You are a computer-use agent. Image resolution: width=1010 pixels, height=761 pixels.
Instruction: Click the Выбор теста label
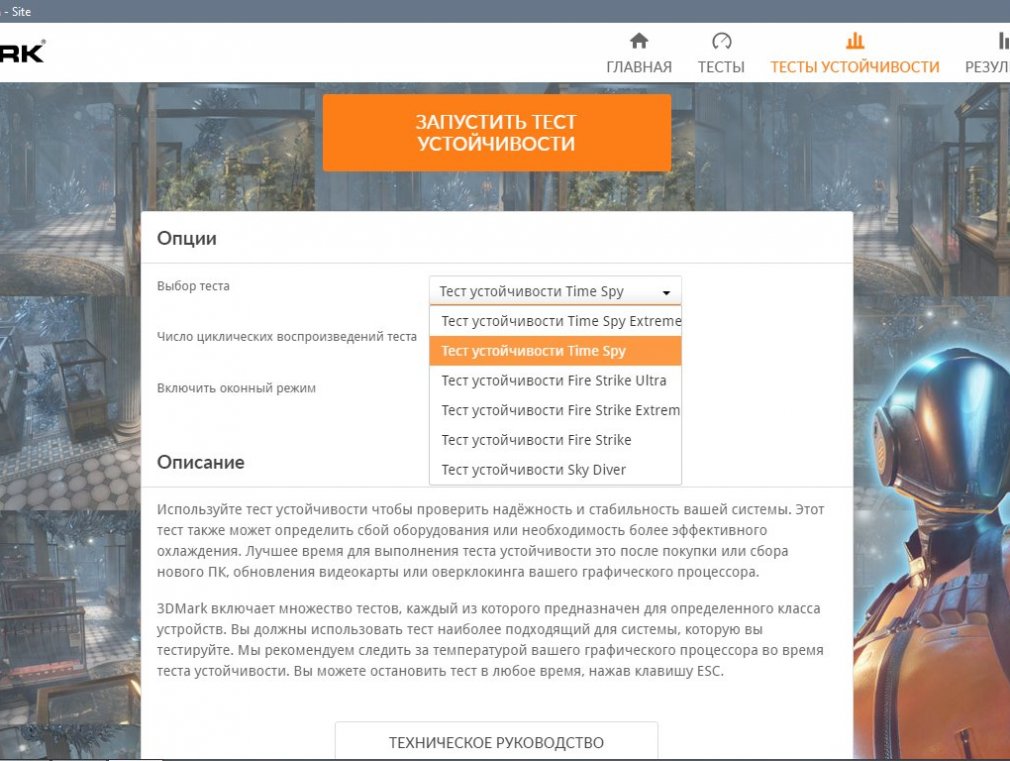[193, 286]
